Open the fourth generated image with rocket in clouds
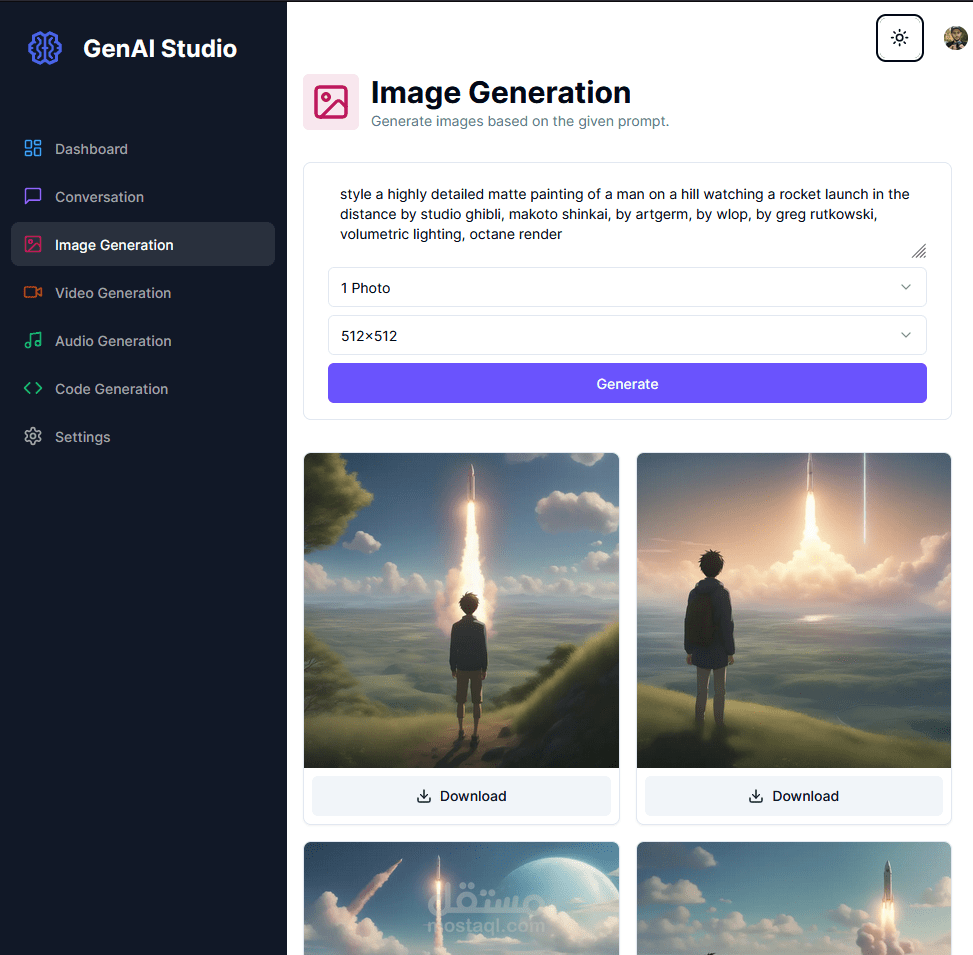This screenshot has width=973, height=955. [x=794, y=898]
